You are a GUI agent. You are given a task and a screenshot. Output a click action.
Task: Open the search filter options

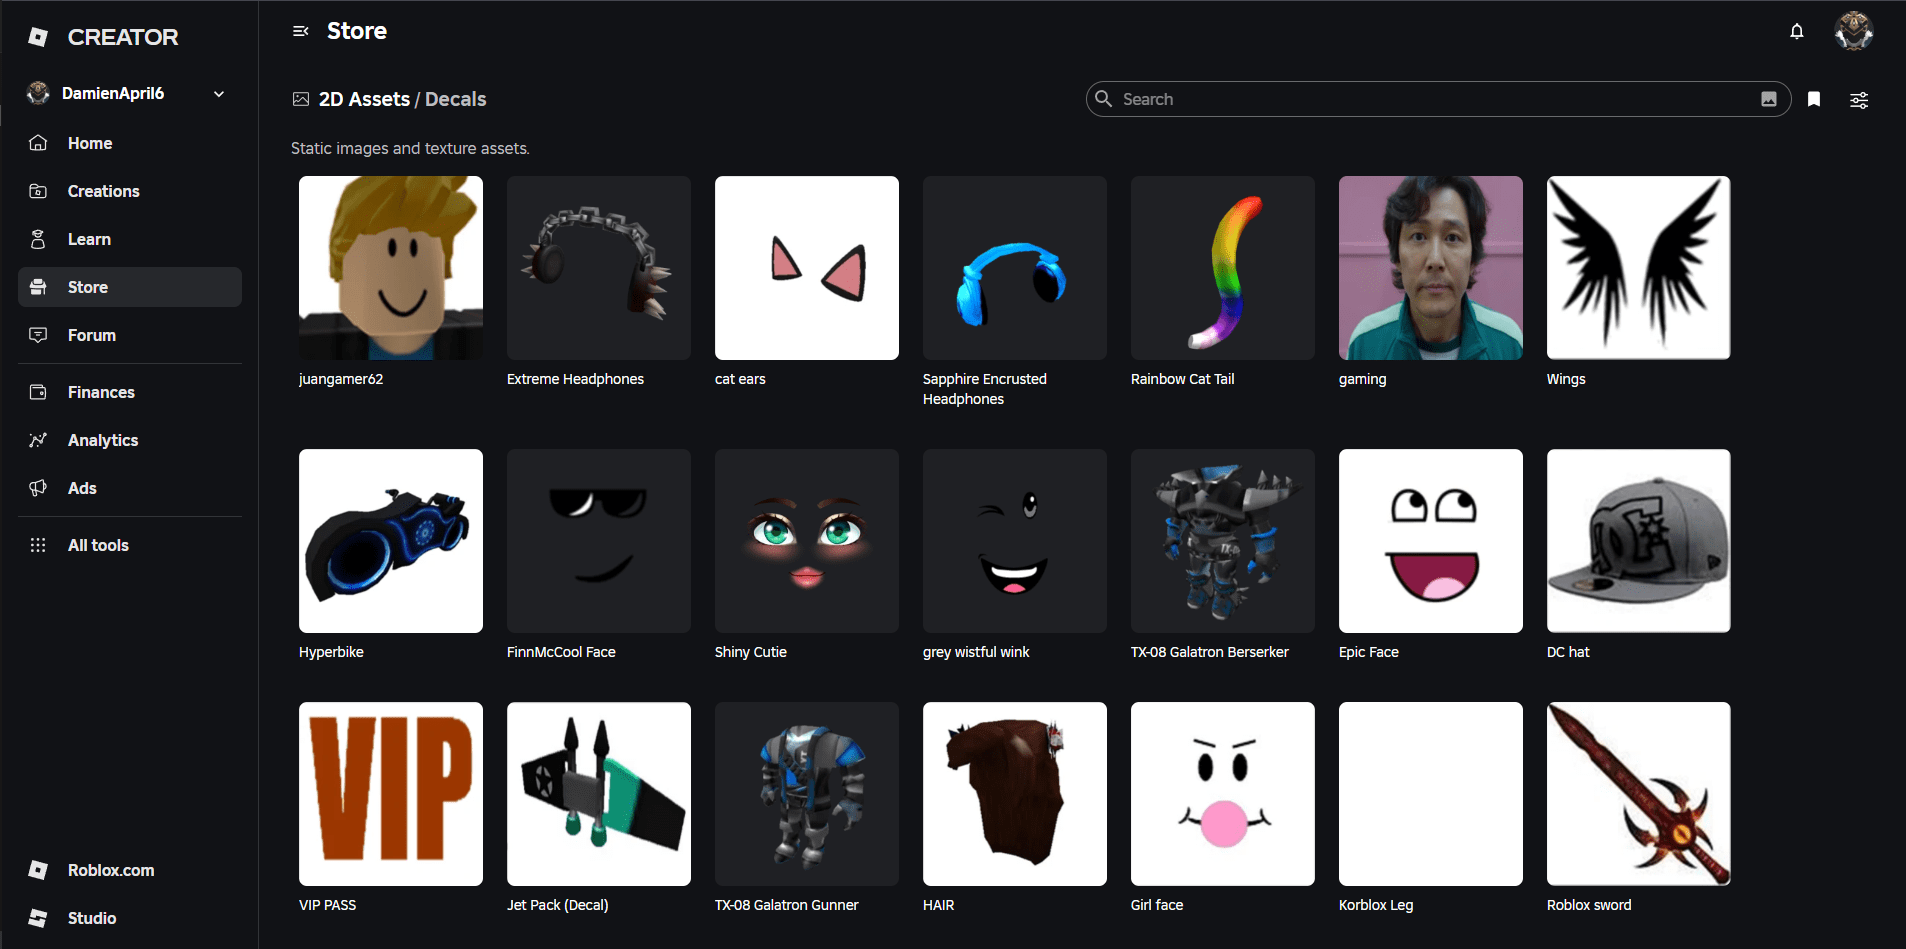(x=1859, y=99)
